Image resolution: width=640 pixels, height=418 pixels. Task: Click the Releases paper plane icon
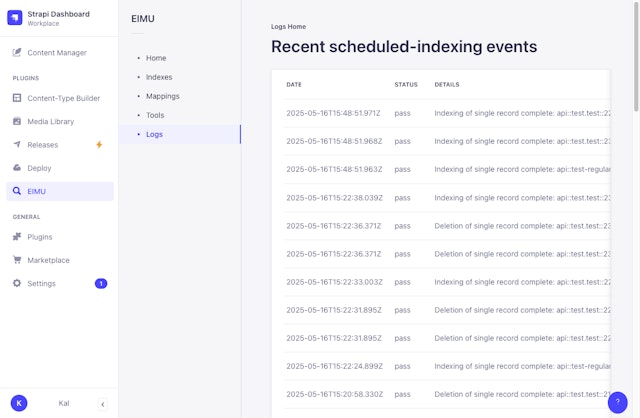tap(17, 145)
